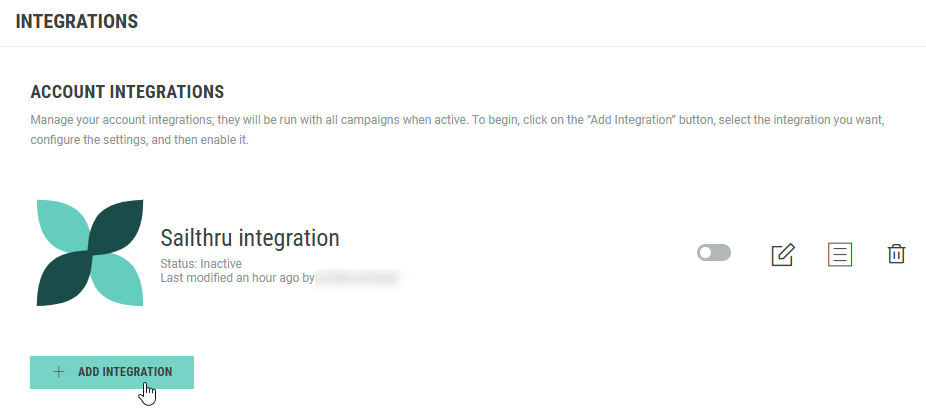Delete Sailthru integration via trash icon
Image resolution: width=926 pixels, height=416 pixels.
point(896,254)
